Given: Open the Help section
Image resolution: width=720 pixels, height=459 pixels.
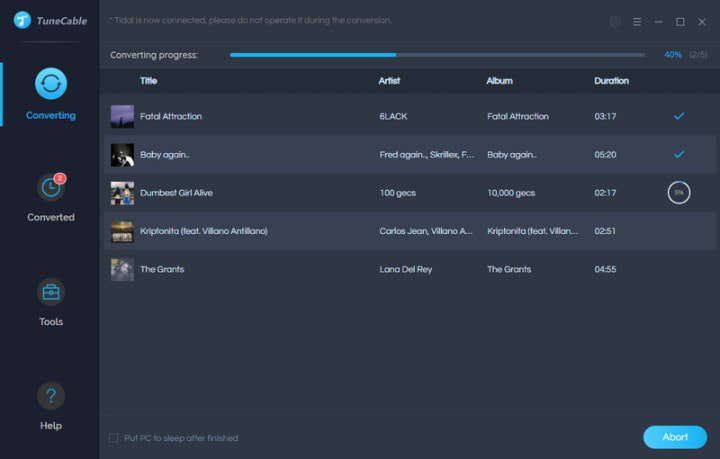Looking at the screenshot, I should pos(51,406).
